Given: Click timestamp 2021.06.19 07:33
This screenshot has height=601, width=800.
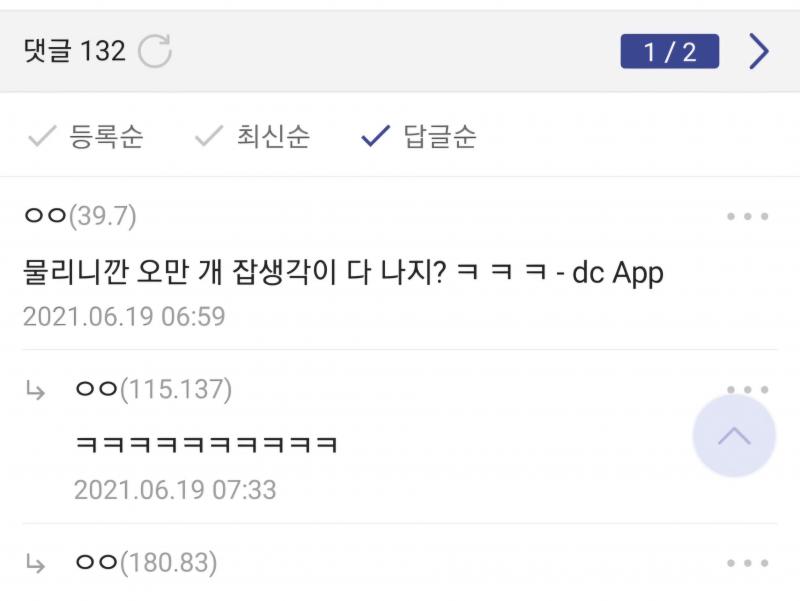Looking at the screenshot, I should click(x=175, y=490).
